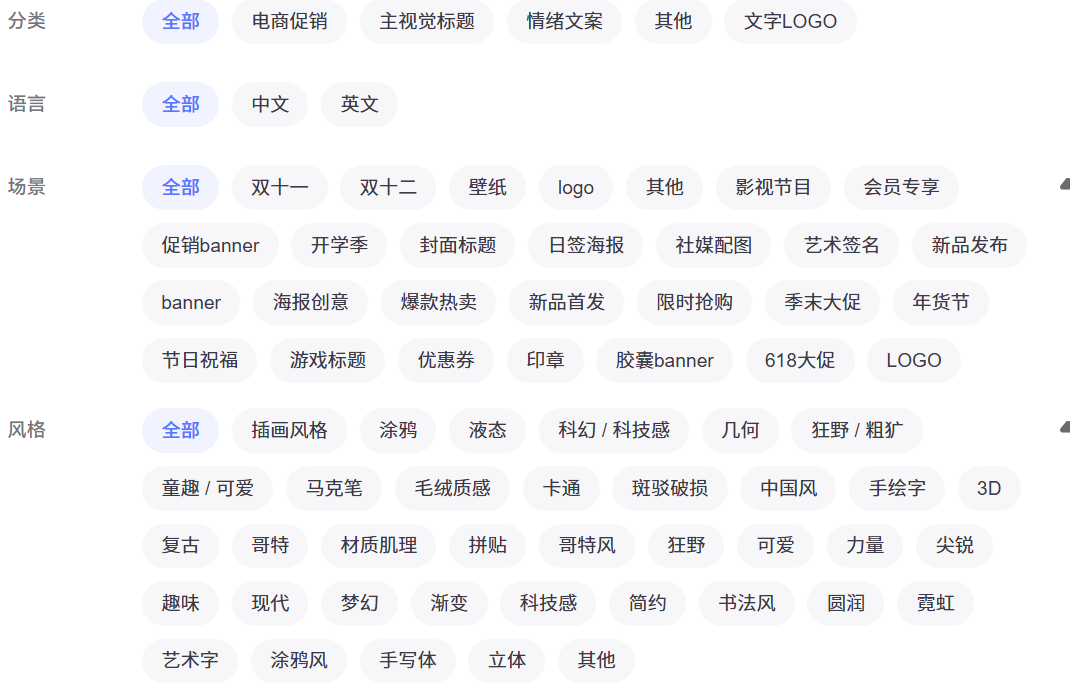Collapse the 场景 filter row arrow
This screenshot has height=698, width=1070.
coord(1064,184)
